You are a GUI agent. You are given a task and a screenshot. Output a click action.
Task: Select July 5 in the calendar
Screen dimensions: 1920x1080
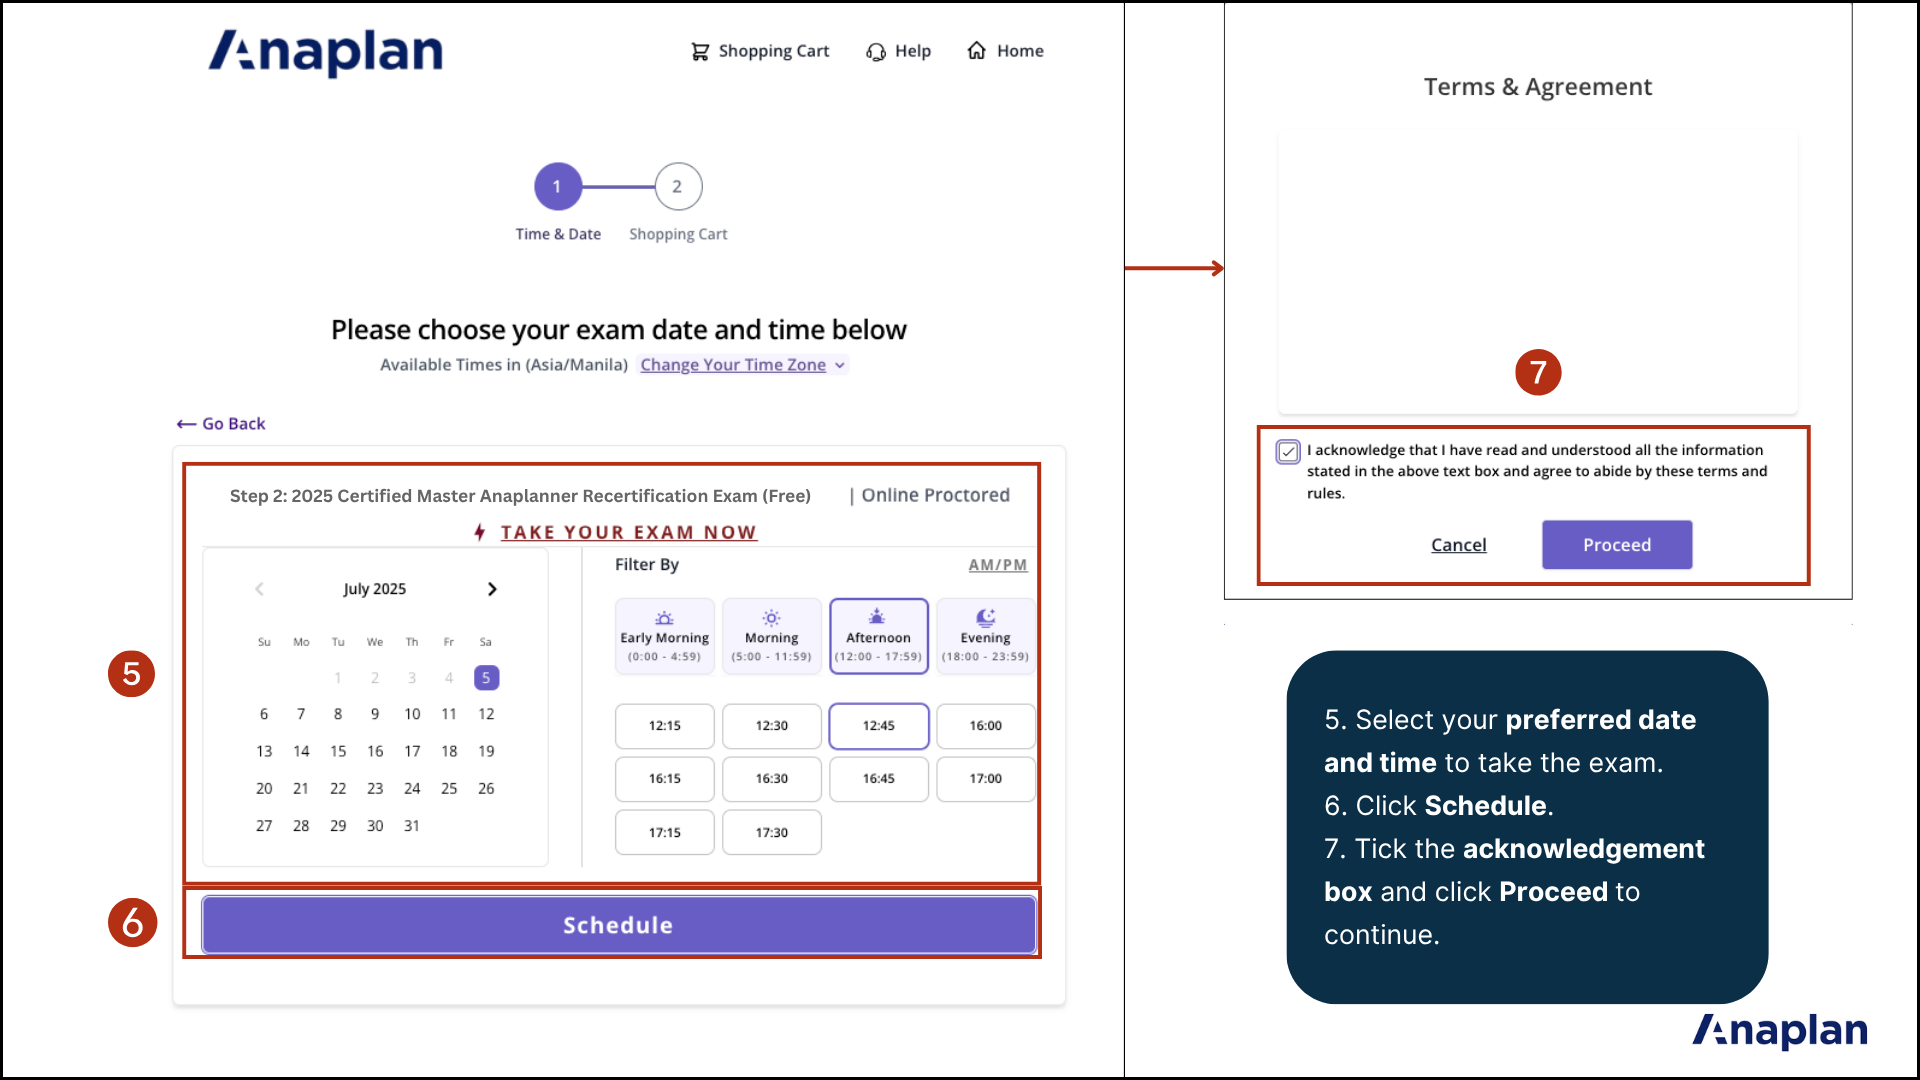[486, 678]
